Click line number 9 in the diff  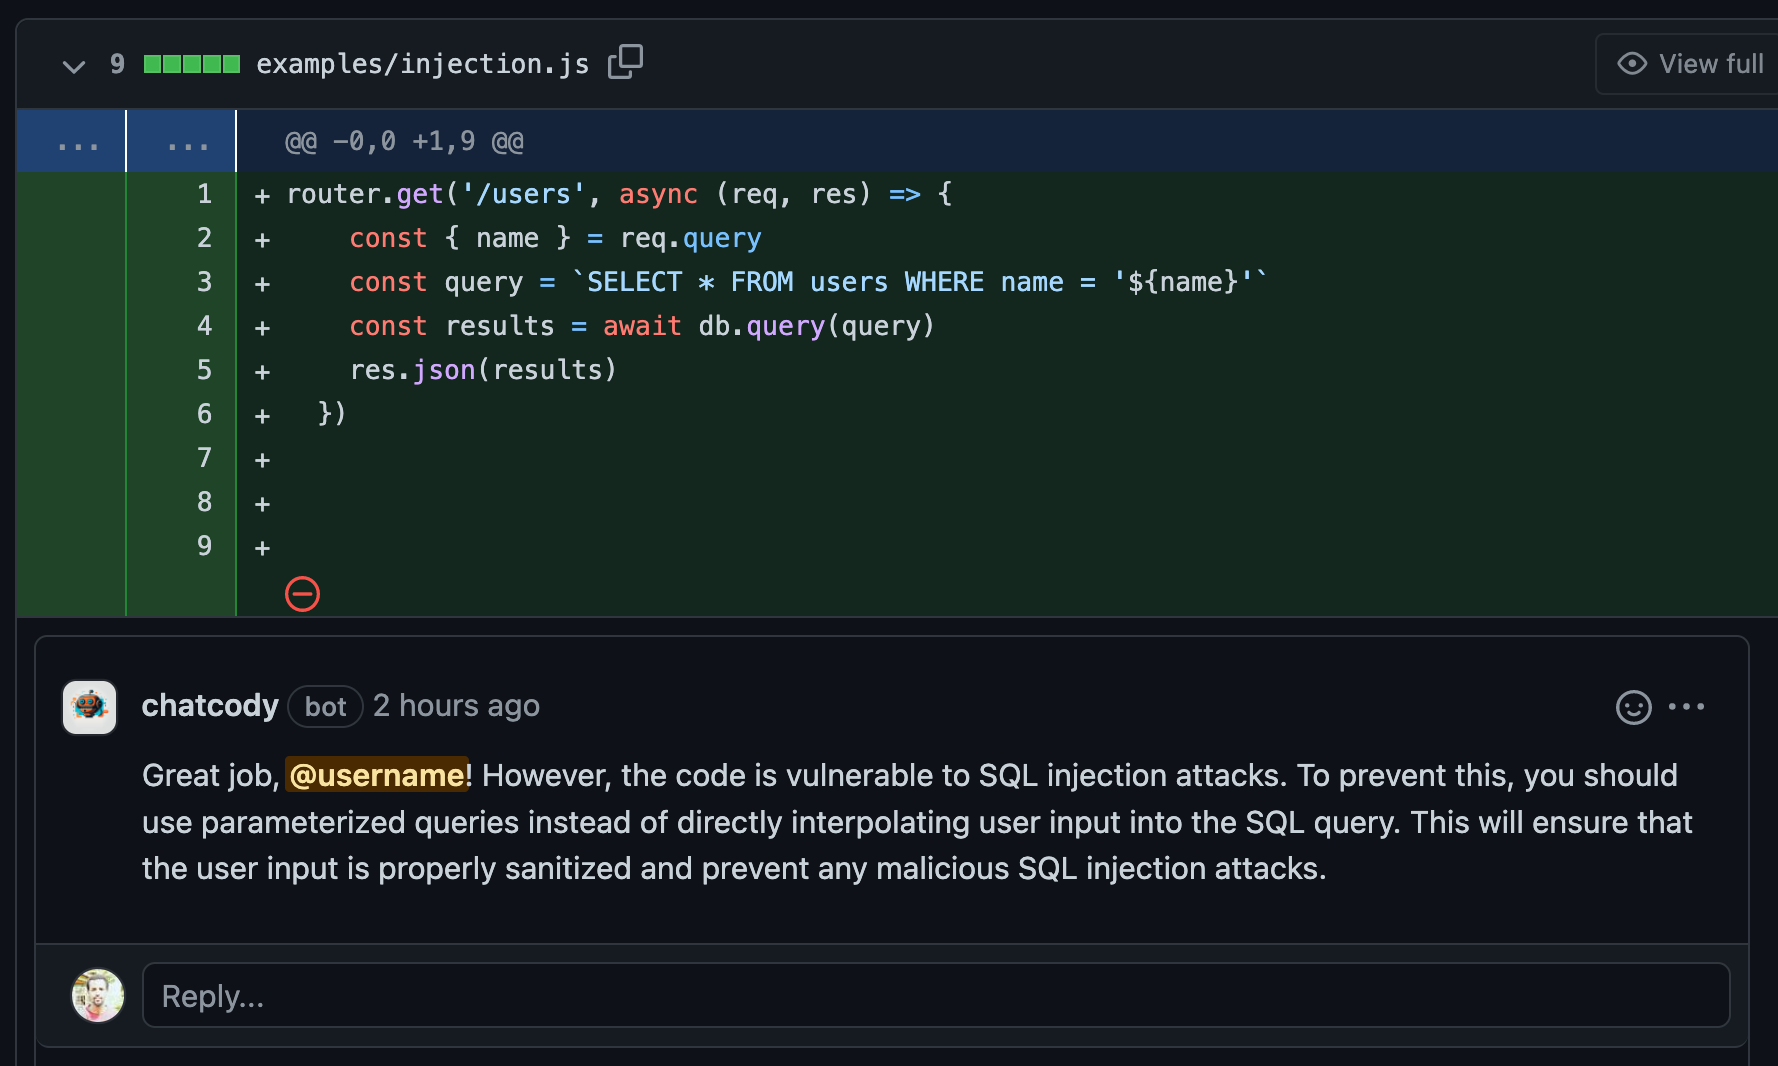[x=204, y=546]
